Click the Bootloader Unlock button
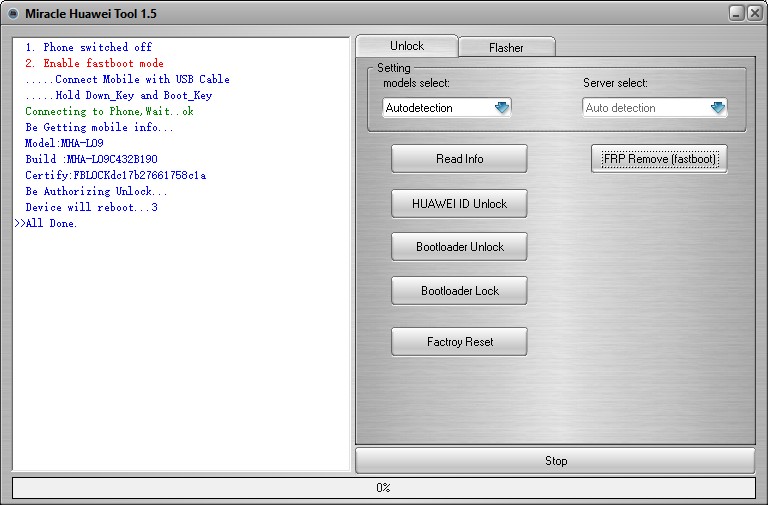 coord(459,247)
